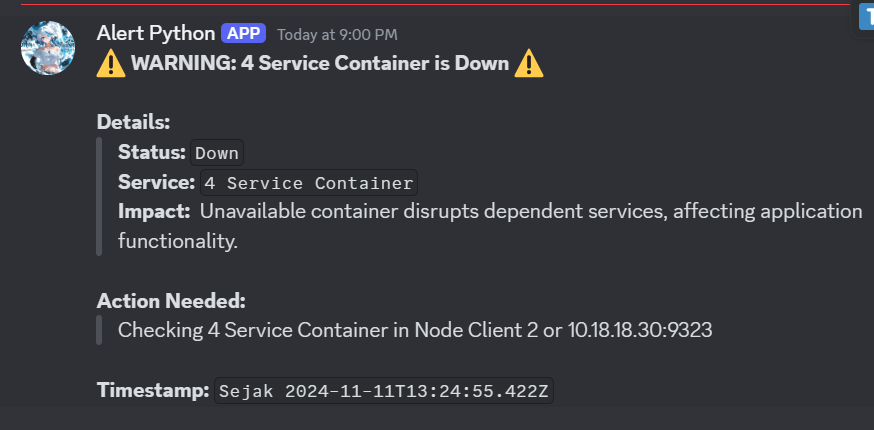The width and height of the screenshot is (874, 430).
Task: Select the 4 Service Container code block
Action: (x=309, y=184)
